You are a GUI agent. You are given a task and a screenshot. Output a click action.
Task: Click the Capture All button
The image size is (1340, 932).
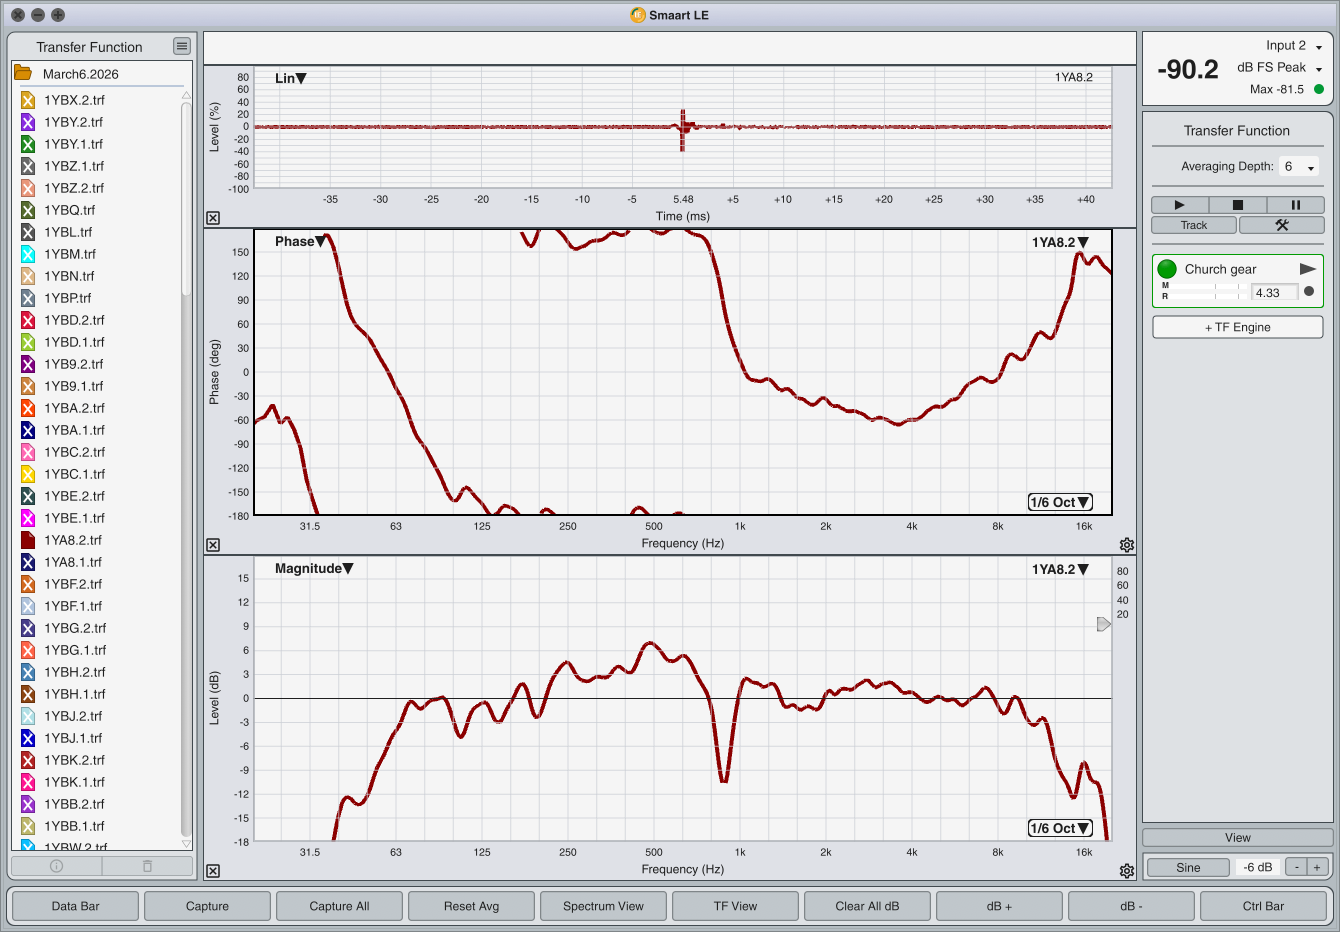339,906
